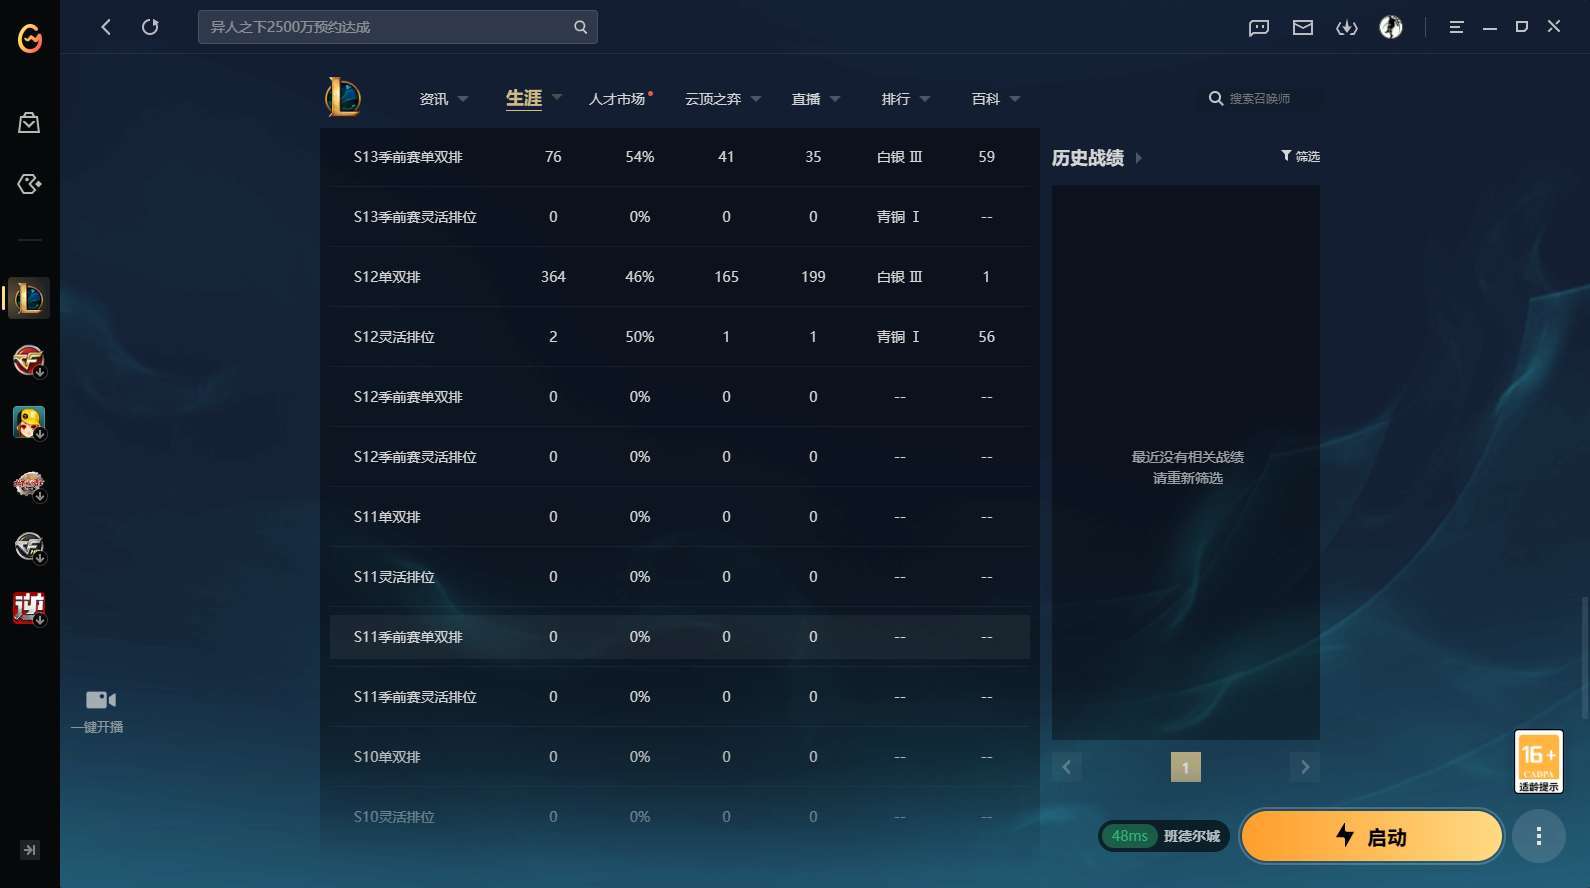Expand the 百科 dropdown

(x=1015, y=99)
